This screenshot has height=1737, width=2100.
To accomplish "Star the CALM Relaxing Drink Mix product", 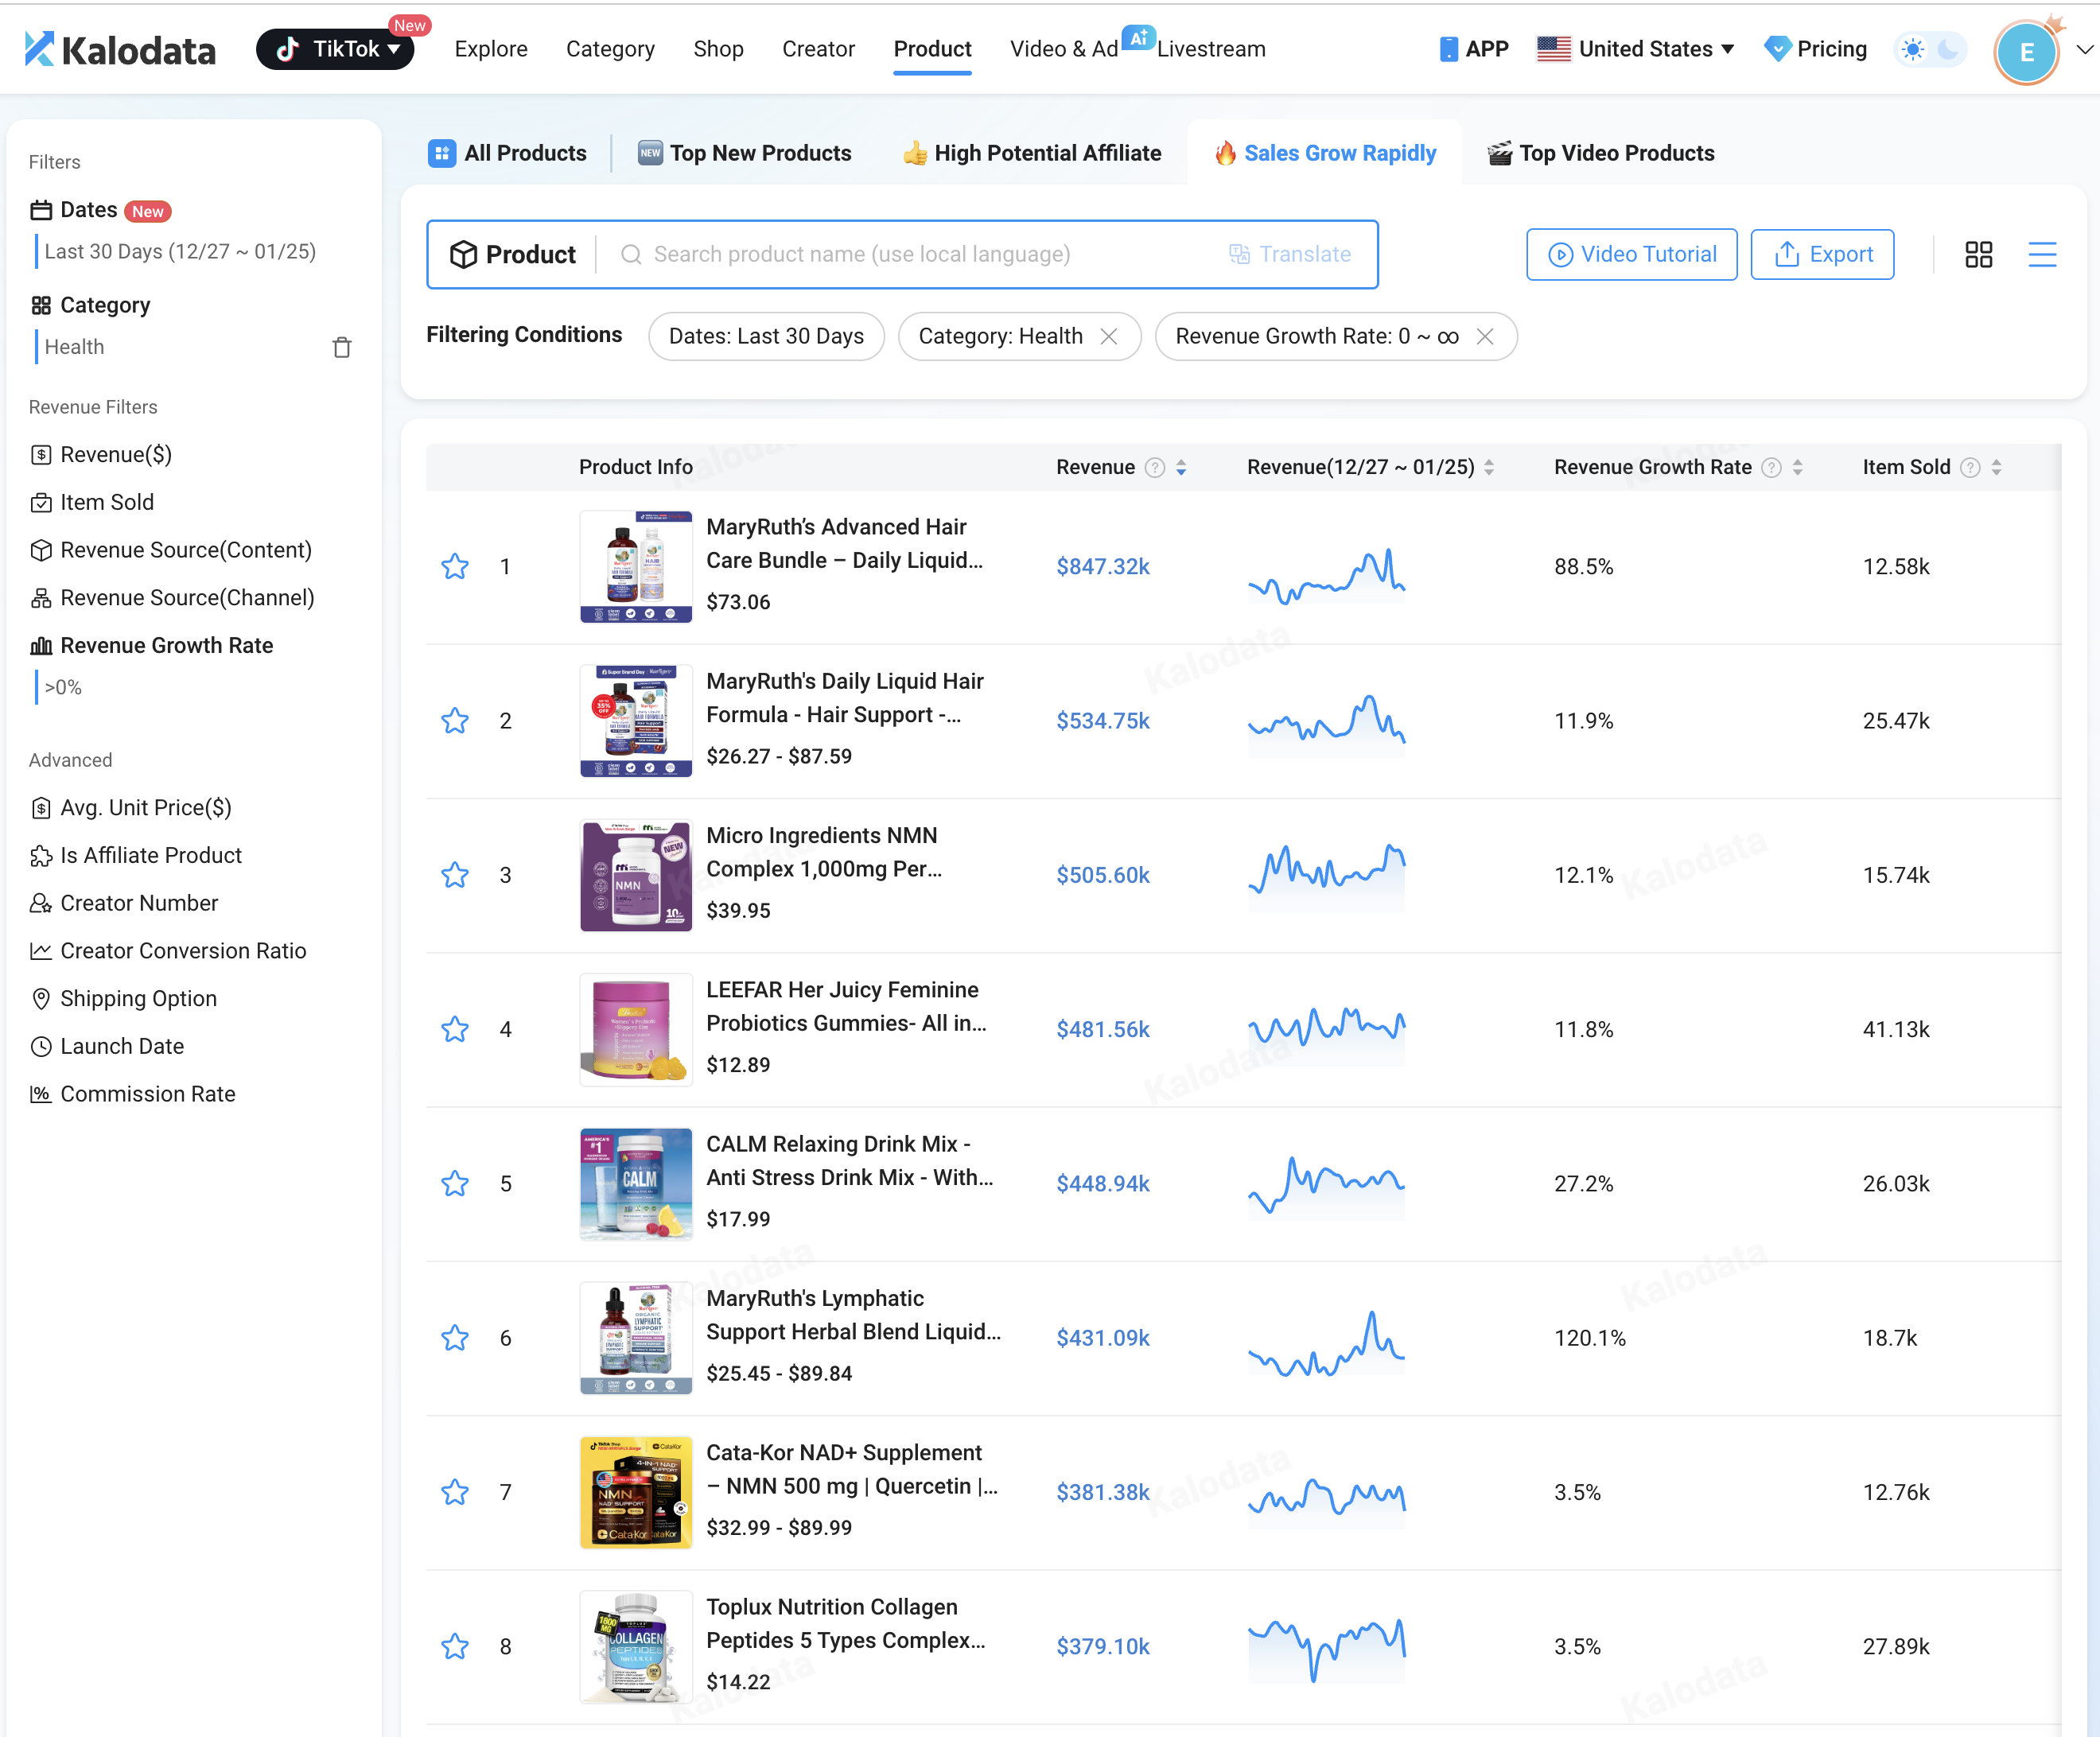I will [455, 1184].
